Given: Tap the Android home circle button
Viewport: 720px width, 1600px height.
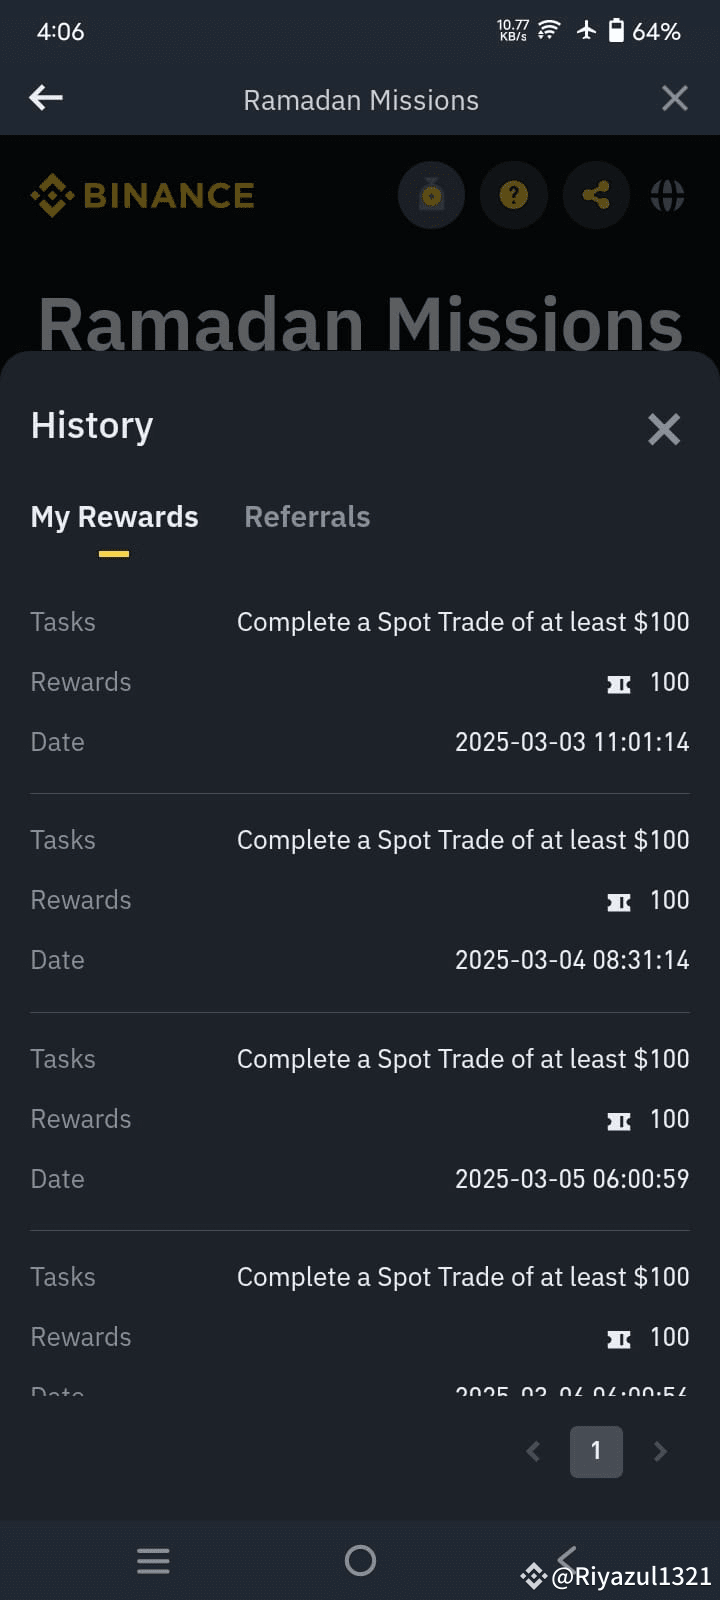Looking at the screenshot, I should [x=360, y=1560].
